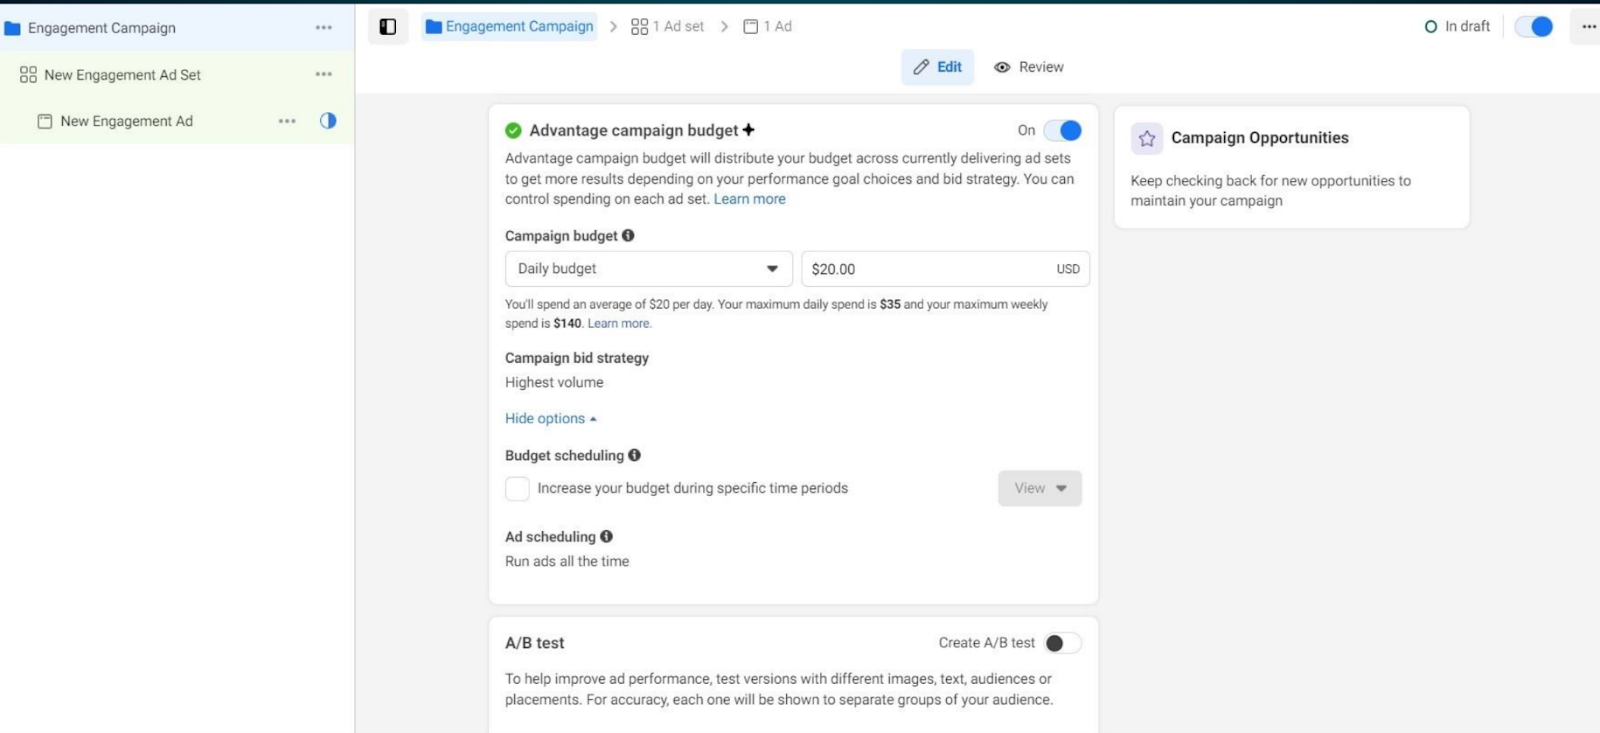The height and width of the screenshot is (733, 1600).
Task: Click the $20.00 budget amount field
Action: pos(925,269)
